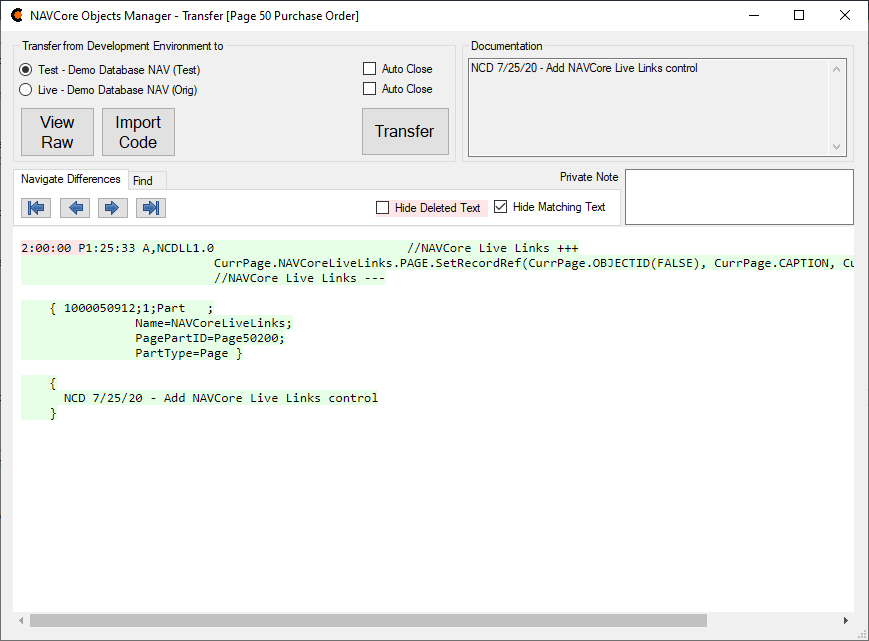The image size is (869, 641).
Task: Click the Documentation text area
Action: tap(650, 107)
